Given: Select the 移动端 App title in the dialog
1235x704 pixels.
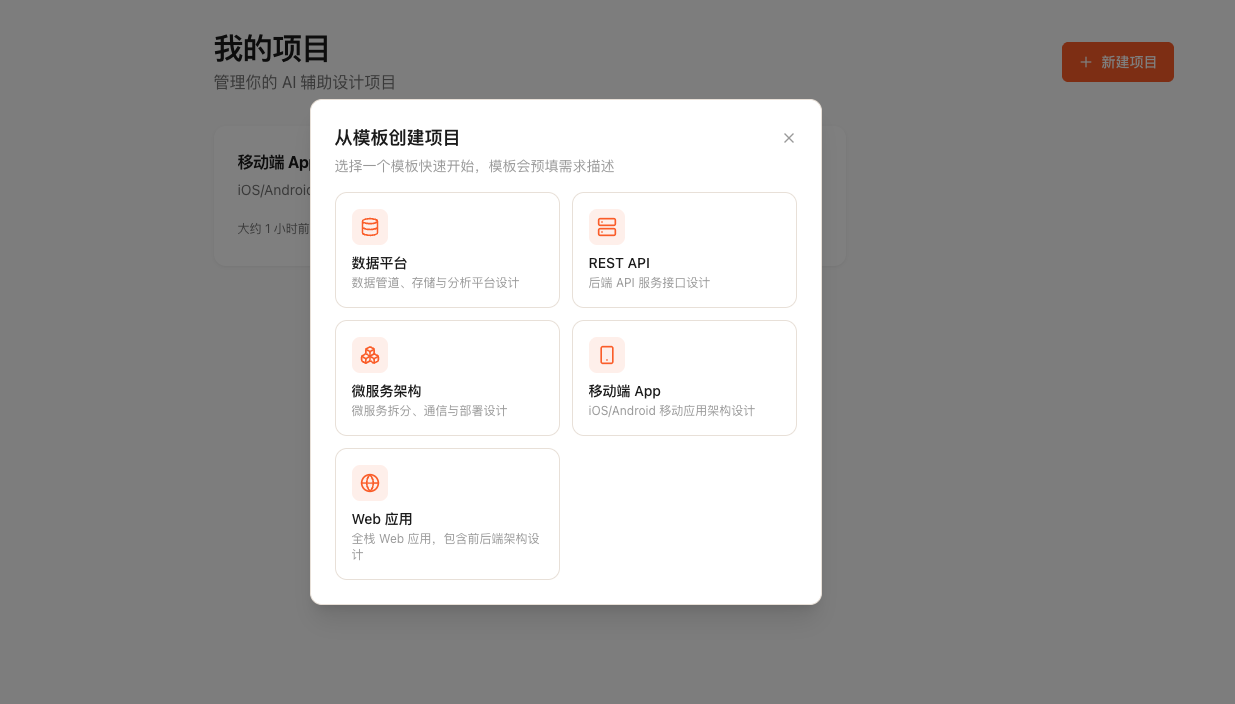Looking at the screenshot, I should click(x=624, y=391).
